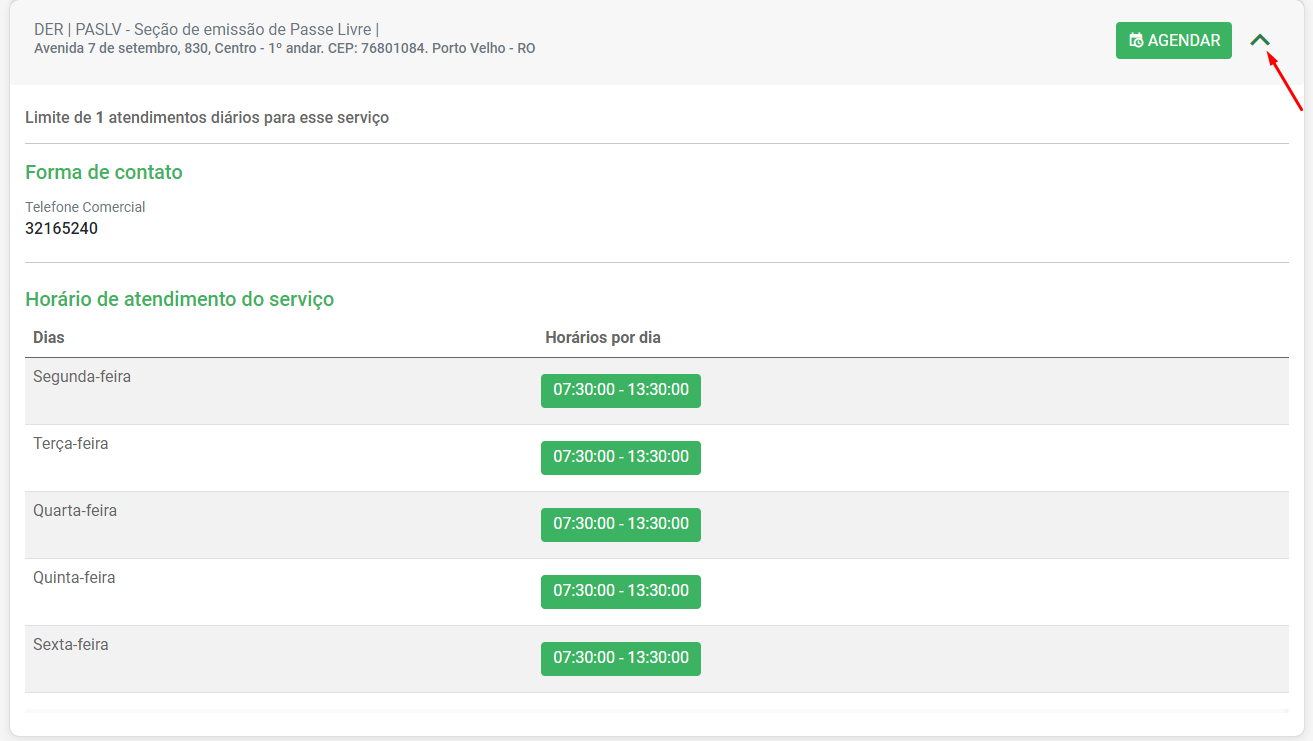Screen dimensions: 1313x741
Task: Click the Quarta-feira row label
Action: click(75, 511)
